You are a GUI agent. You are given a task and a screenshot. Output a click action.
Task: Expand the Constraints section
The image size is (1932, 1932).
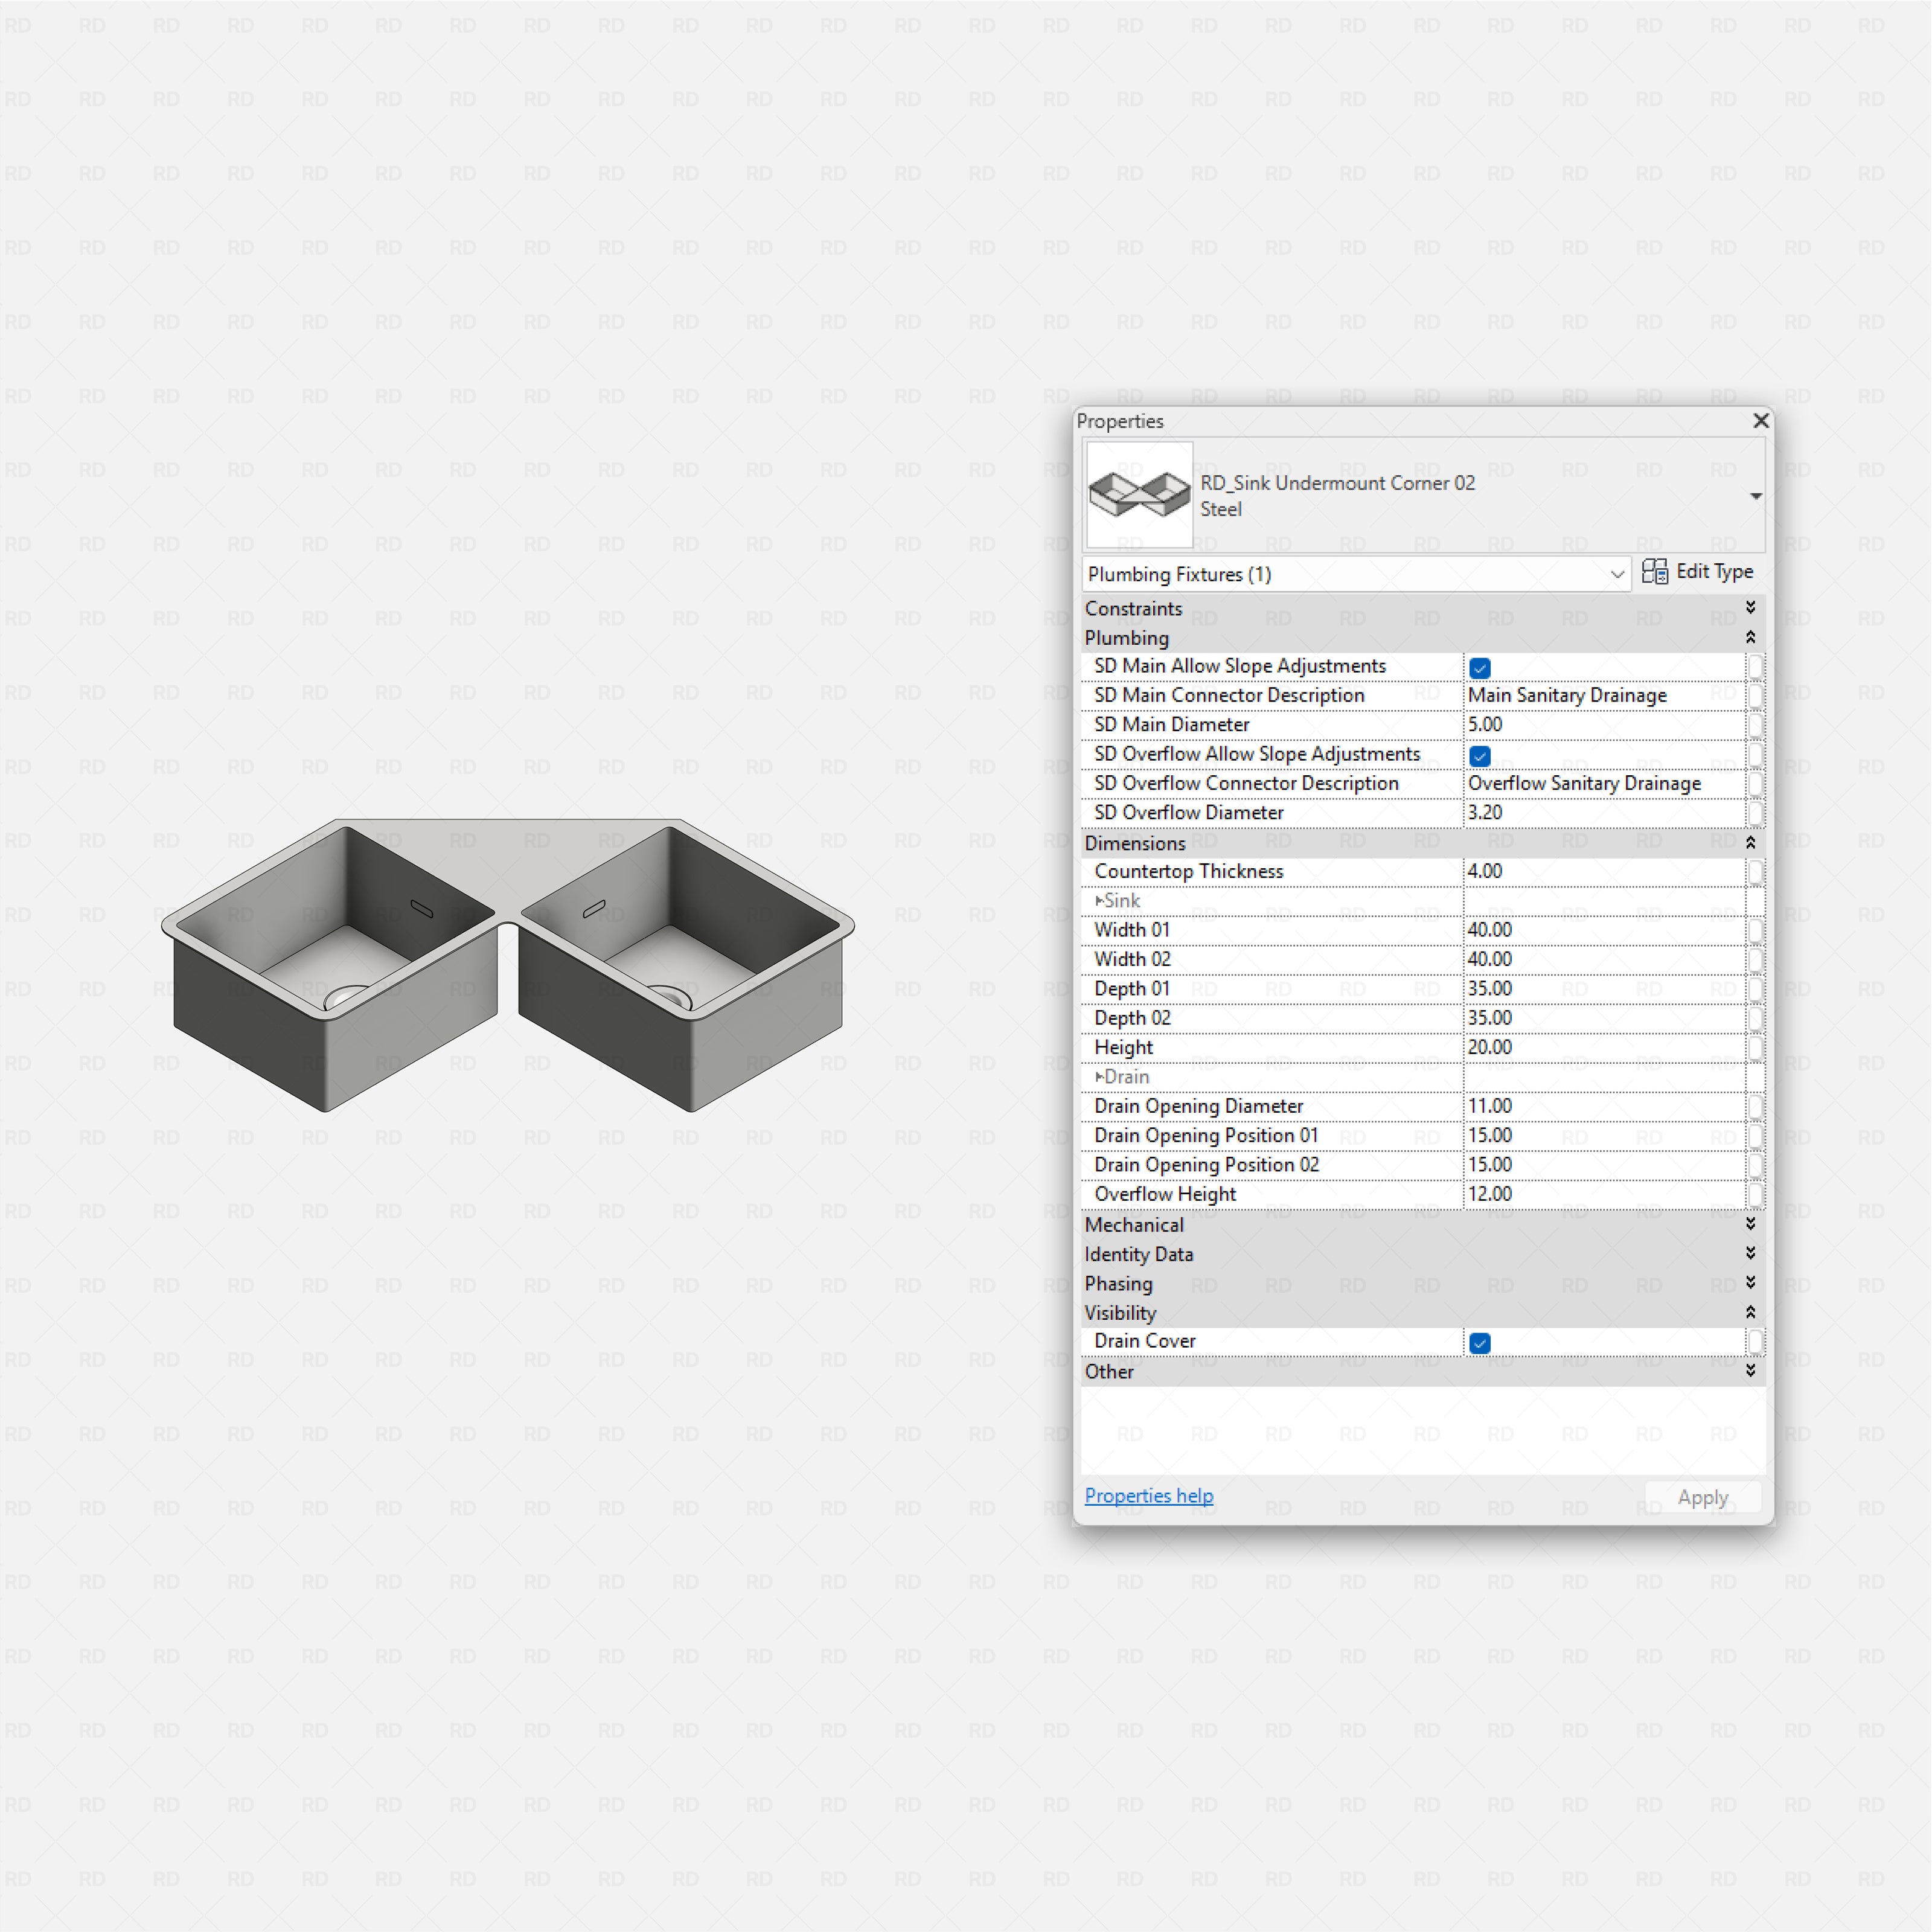(1751, 607)
